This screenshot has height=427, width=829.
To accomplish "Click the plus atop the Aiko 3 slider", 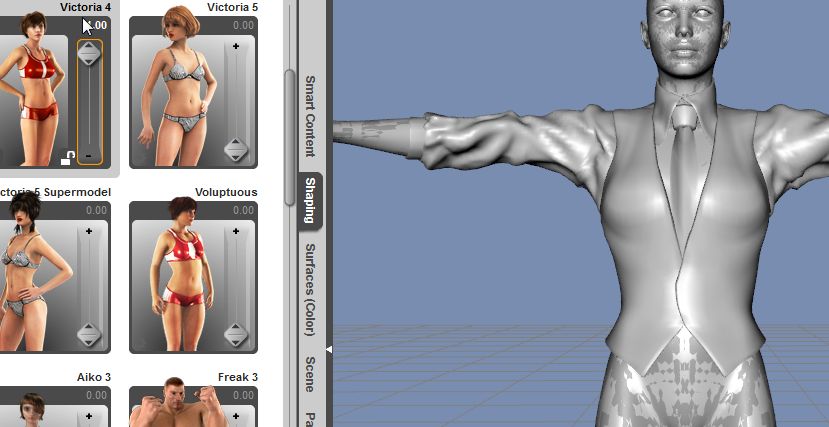I will [x=89, y=416].
